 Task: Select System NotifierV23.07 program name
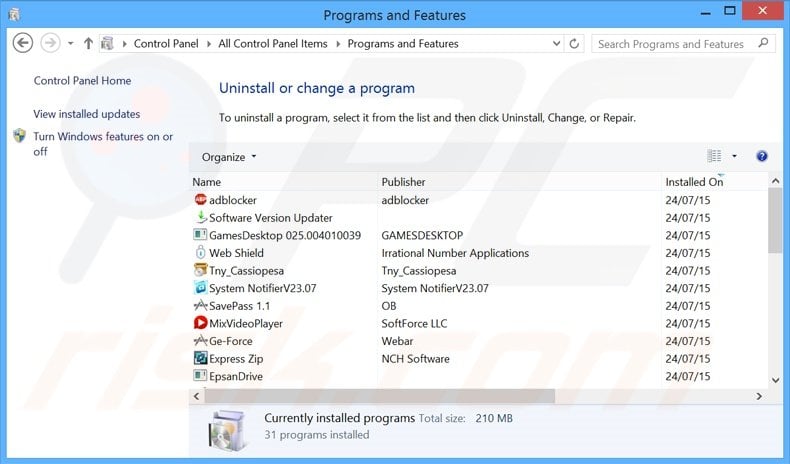[x=262, y=288]
